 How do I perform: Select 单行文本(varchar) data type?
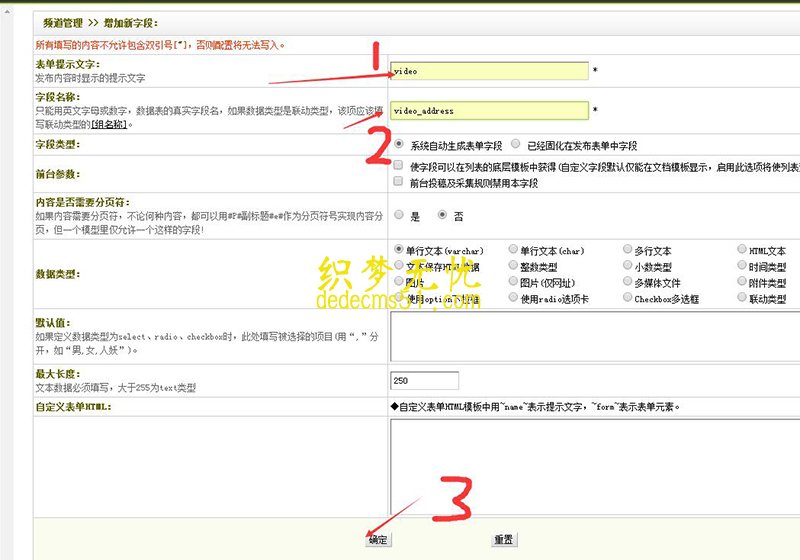pyautogui.click(x=400, y=249)
